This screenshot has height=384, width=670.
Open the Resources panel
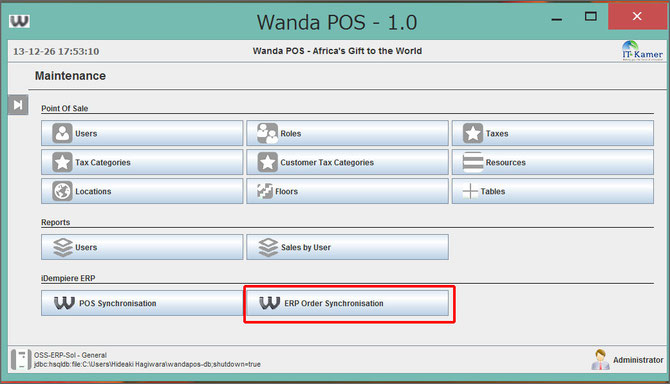click(553, 162)
